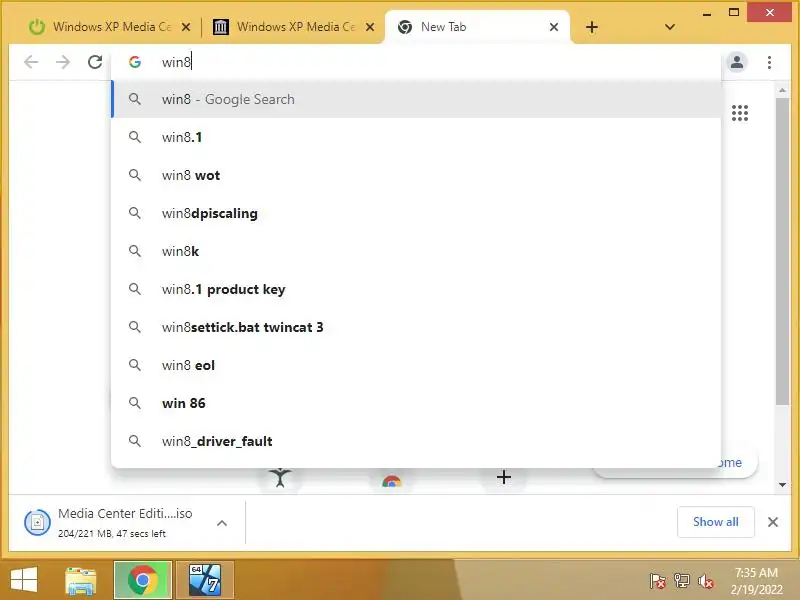Viewport: 800px width, 600px height.
Task: Click page scrollbar down arrow
Action: (782, 485)
